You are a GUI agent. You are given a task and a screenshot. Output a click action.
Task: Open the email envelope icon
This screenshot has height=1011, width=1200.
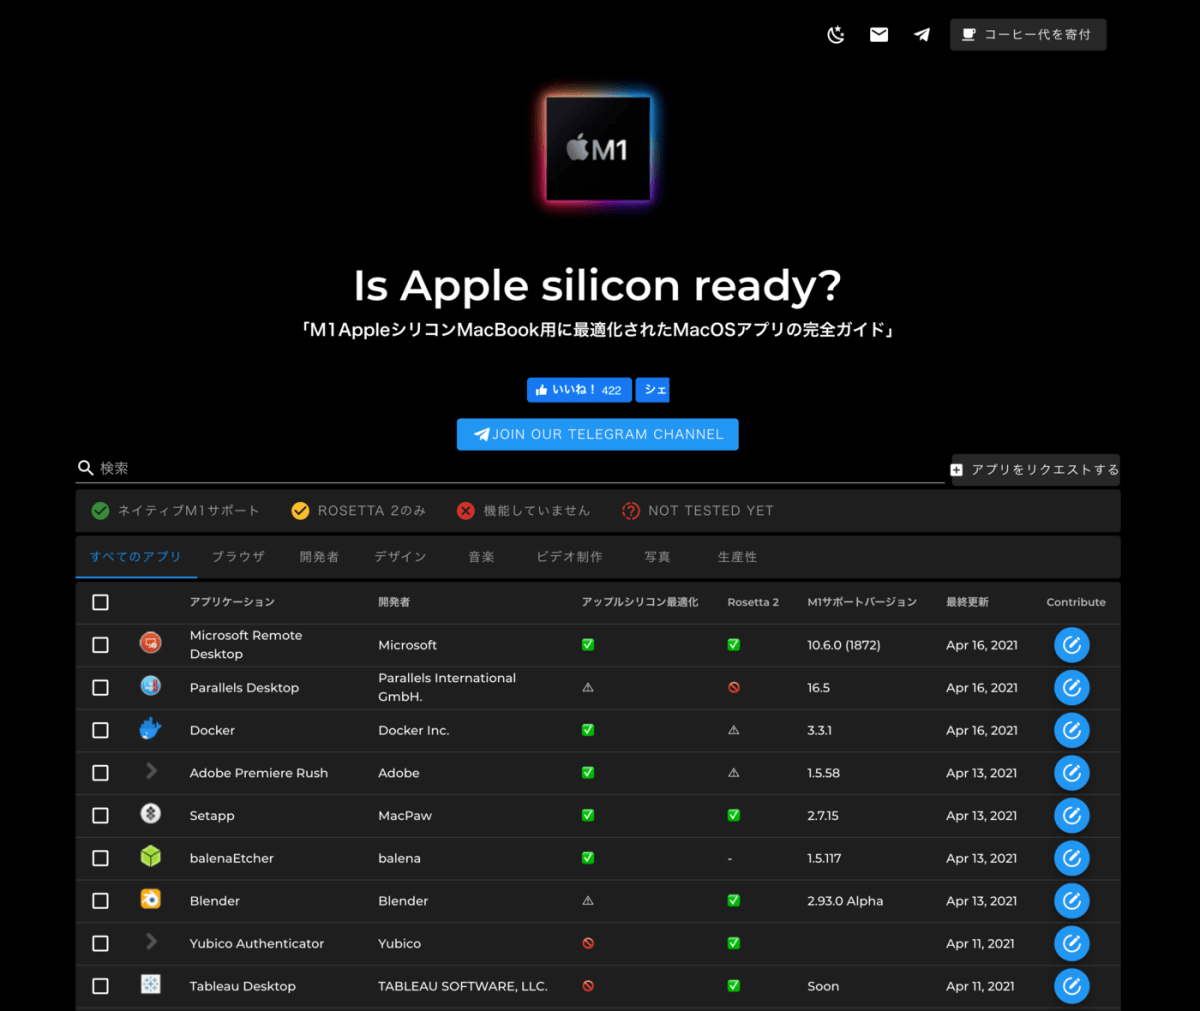879,35
